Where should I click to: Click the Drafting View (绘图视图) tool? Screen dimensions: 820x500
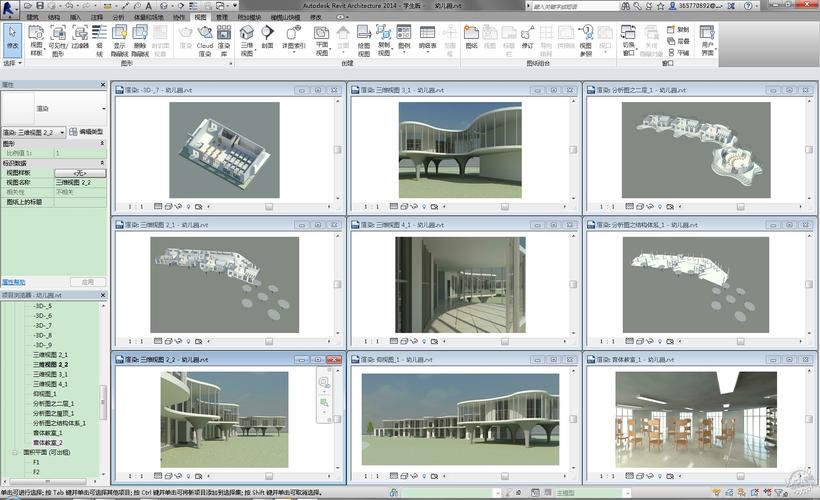364,40
